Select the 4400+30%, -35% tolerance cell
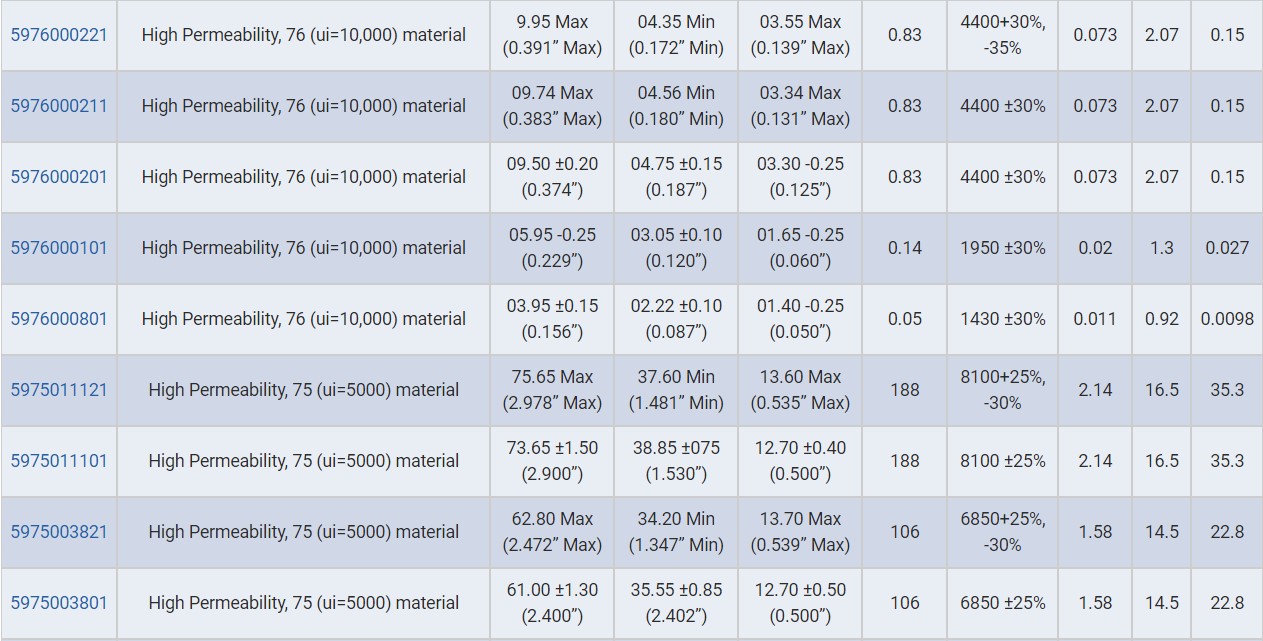This screenshot has width=1263, height=641. click(1002, 35)
